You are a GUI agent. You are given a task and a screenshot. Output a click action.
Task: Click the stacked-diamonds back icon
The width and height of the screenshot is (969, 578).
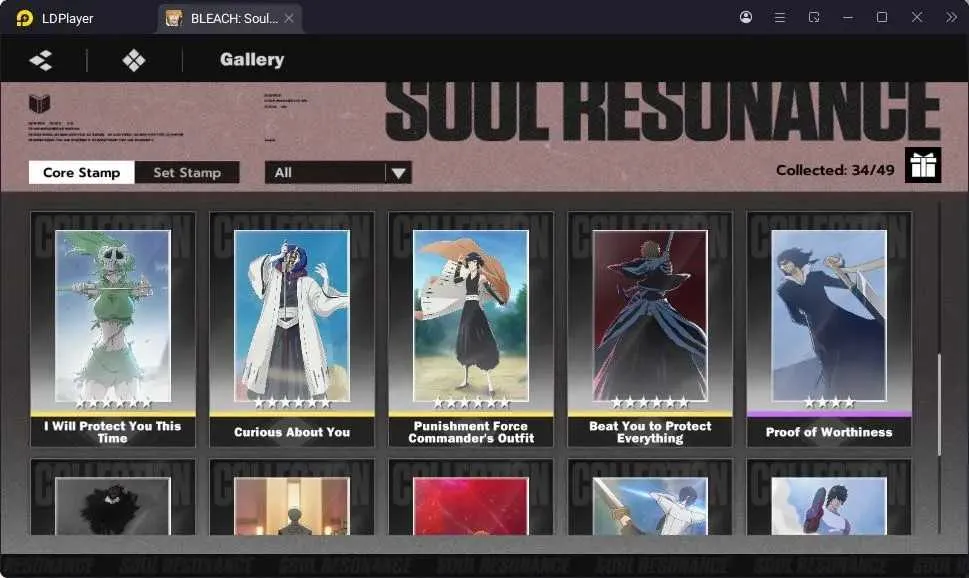click(x=41, y=60)
